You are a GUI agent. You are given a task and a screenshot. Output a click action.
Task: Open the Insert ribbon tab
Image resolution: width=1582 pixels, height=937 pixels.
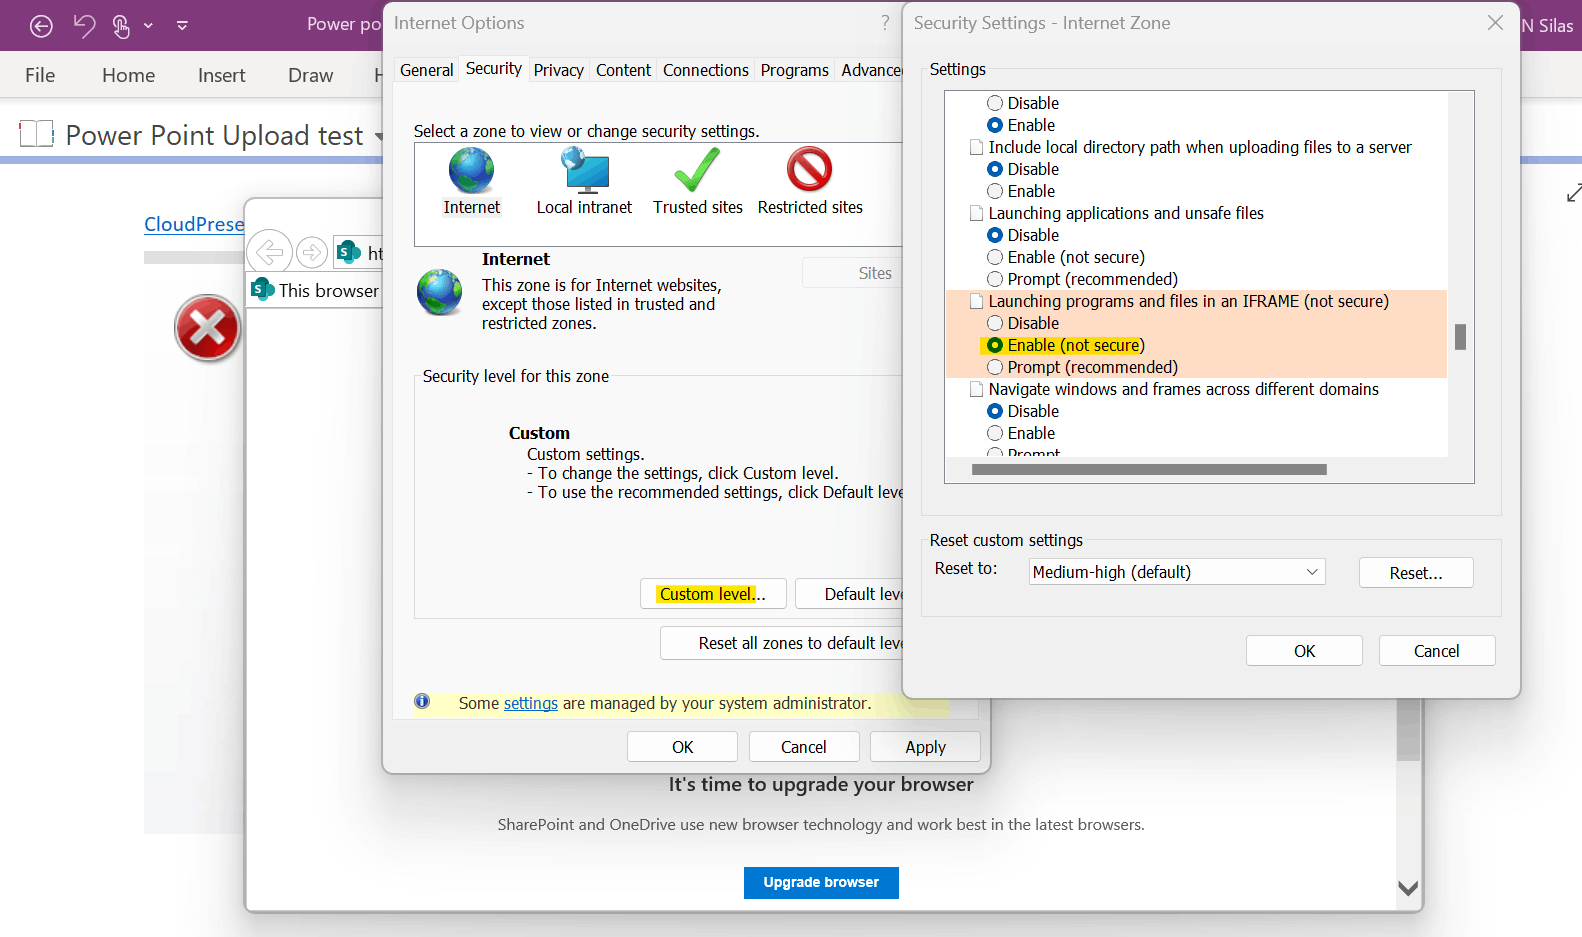pos(221,75)
